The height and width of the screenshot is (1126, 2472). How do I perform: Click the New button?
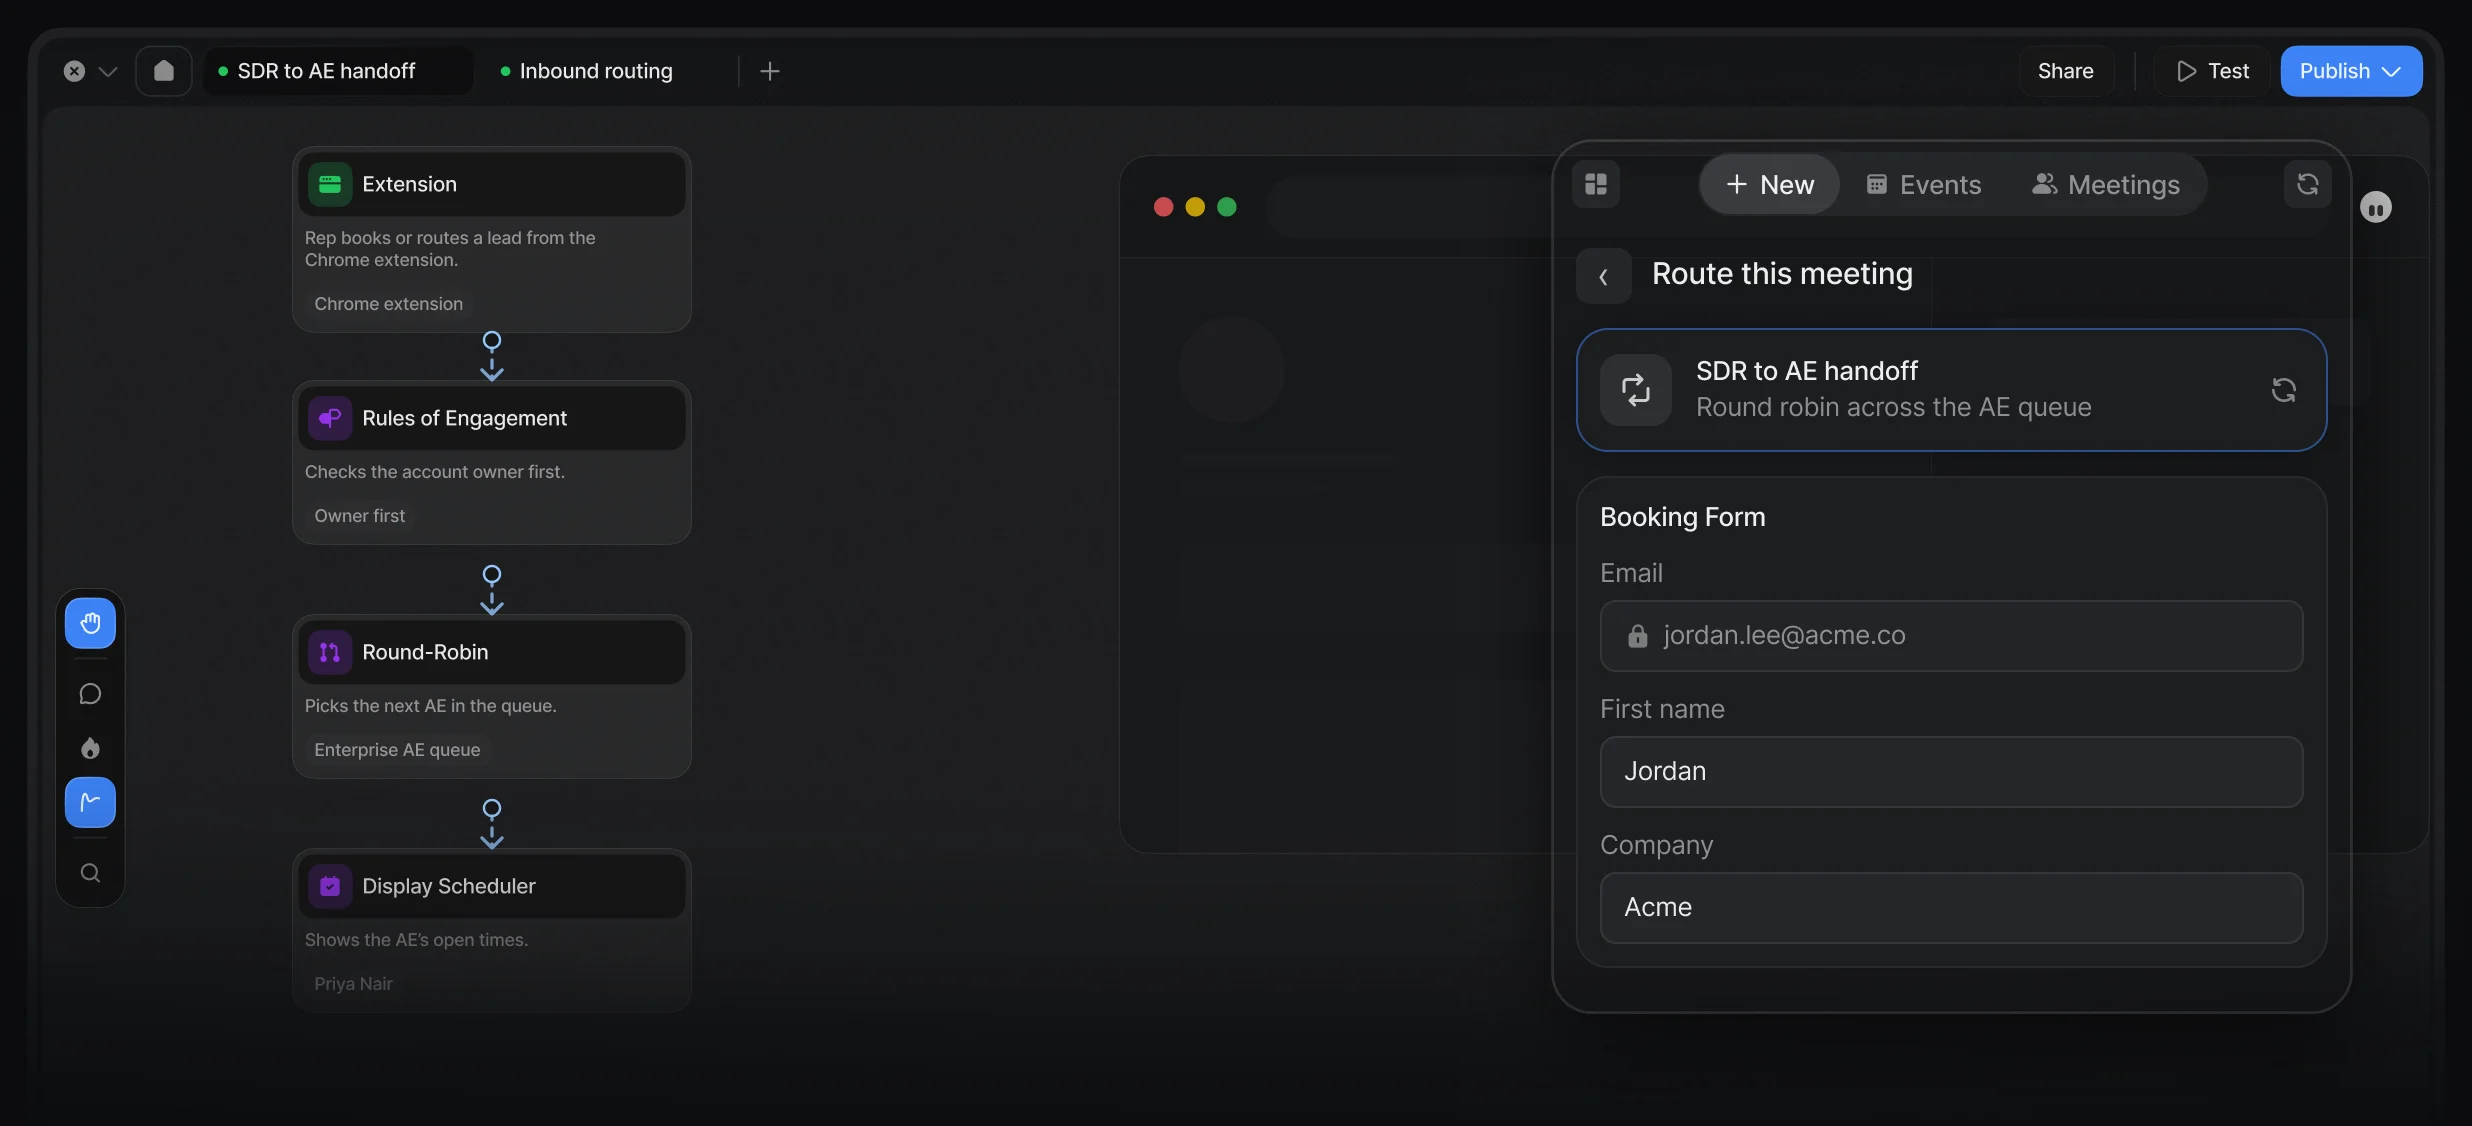1770,185
